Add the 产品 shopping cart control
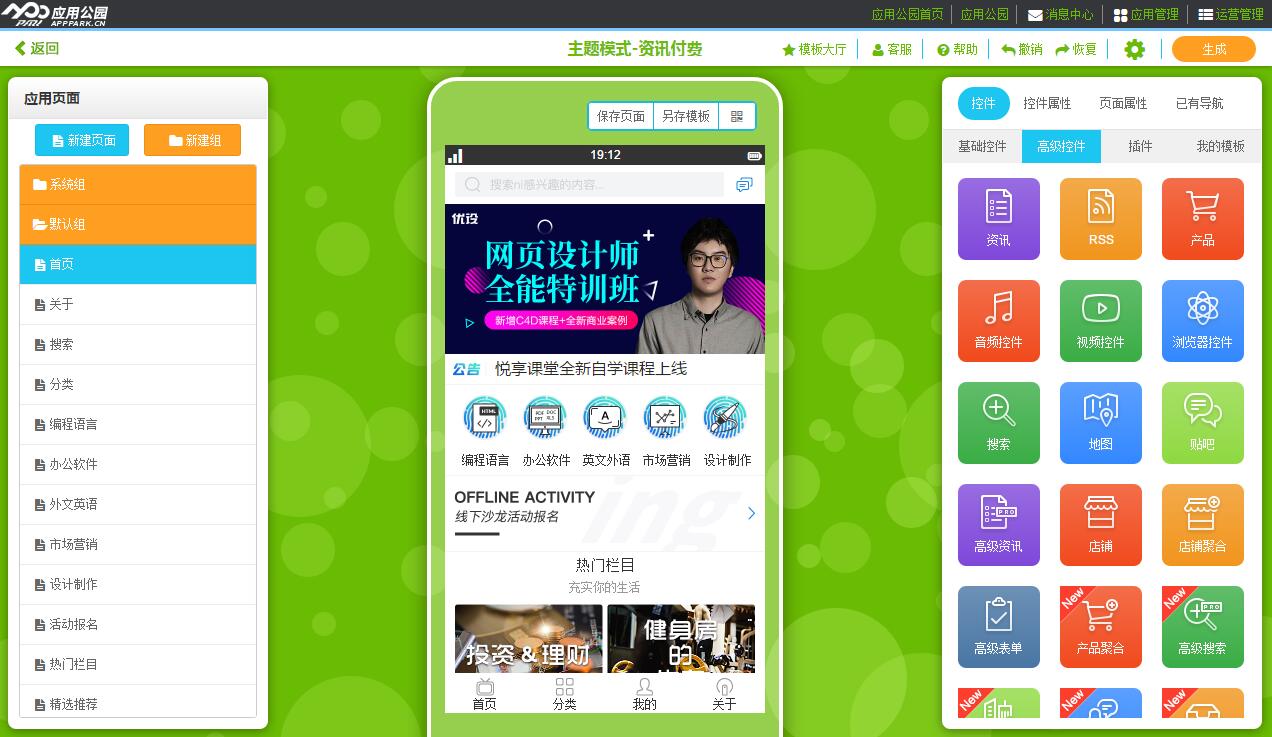 1202,218
